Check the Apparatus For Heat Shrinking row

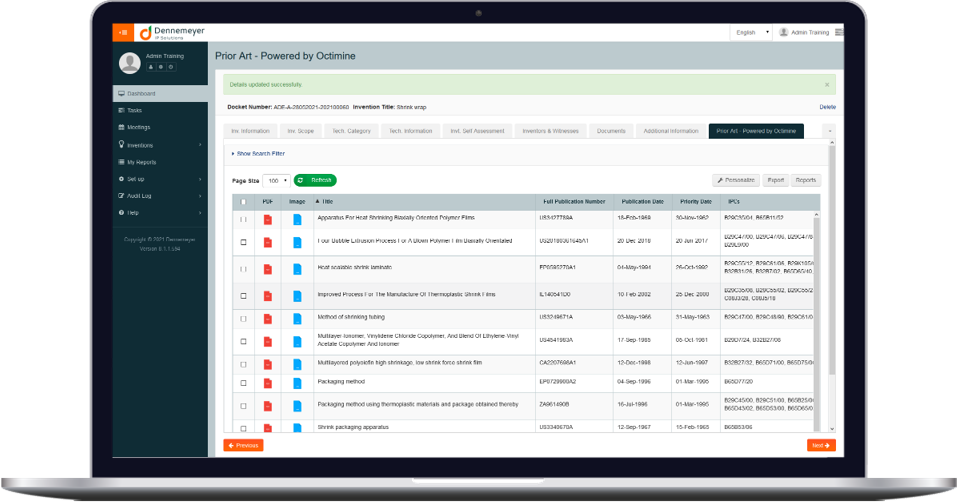coord(244,220)
